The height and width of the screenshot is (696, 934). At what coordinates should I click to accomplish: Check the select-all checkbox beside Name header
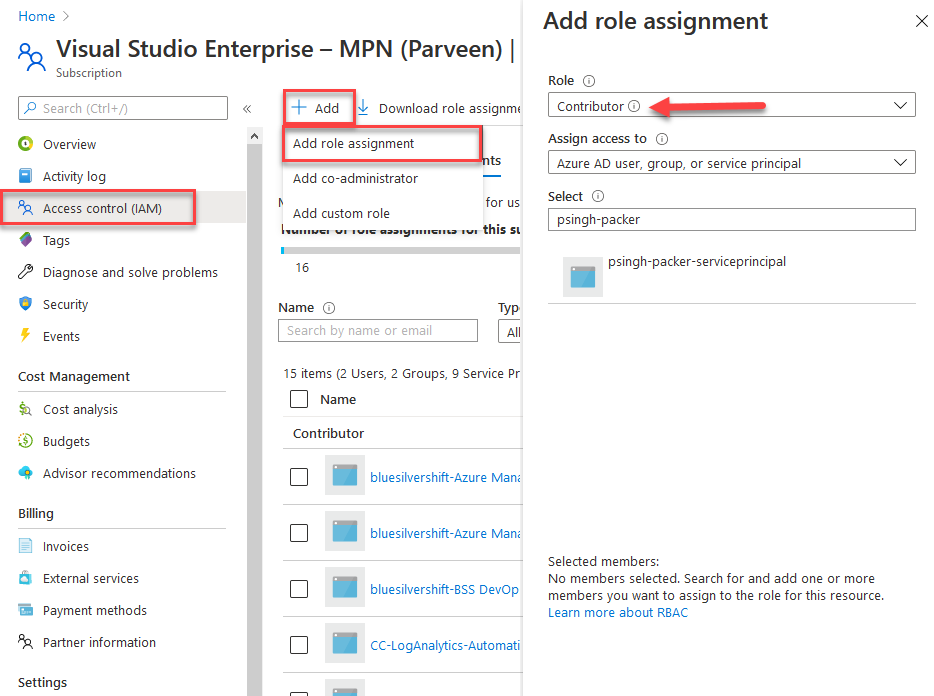pos(299,399)
